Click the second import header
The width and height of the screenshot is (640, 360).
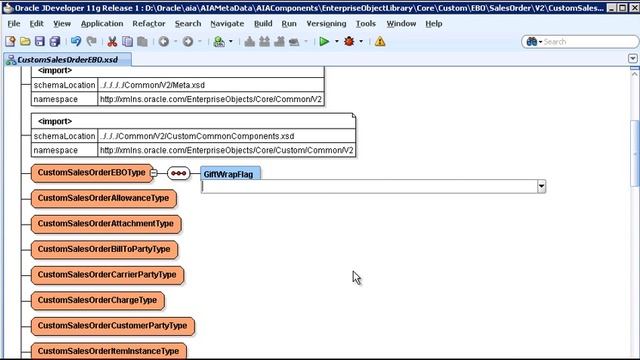coord(55,121)
